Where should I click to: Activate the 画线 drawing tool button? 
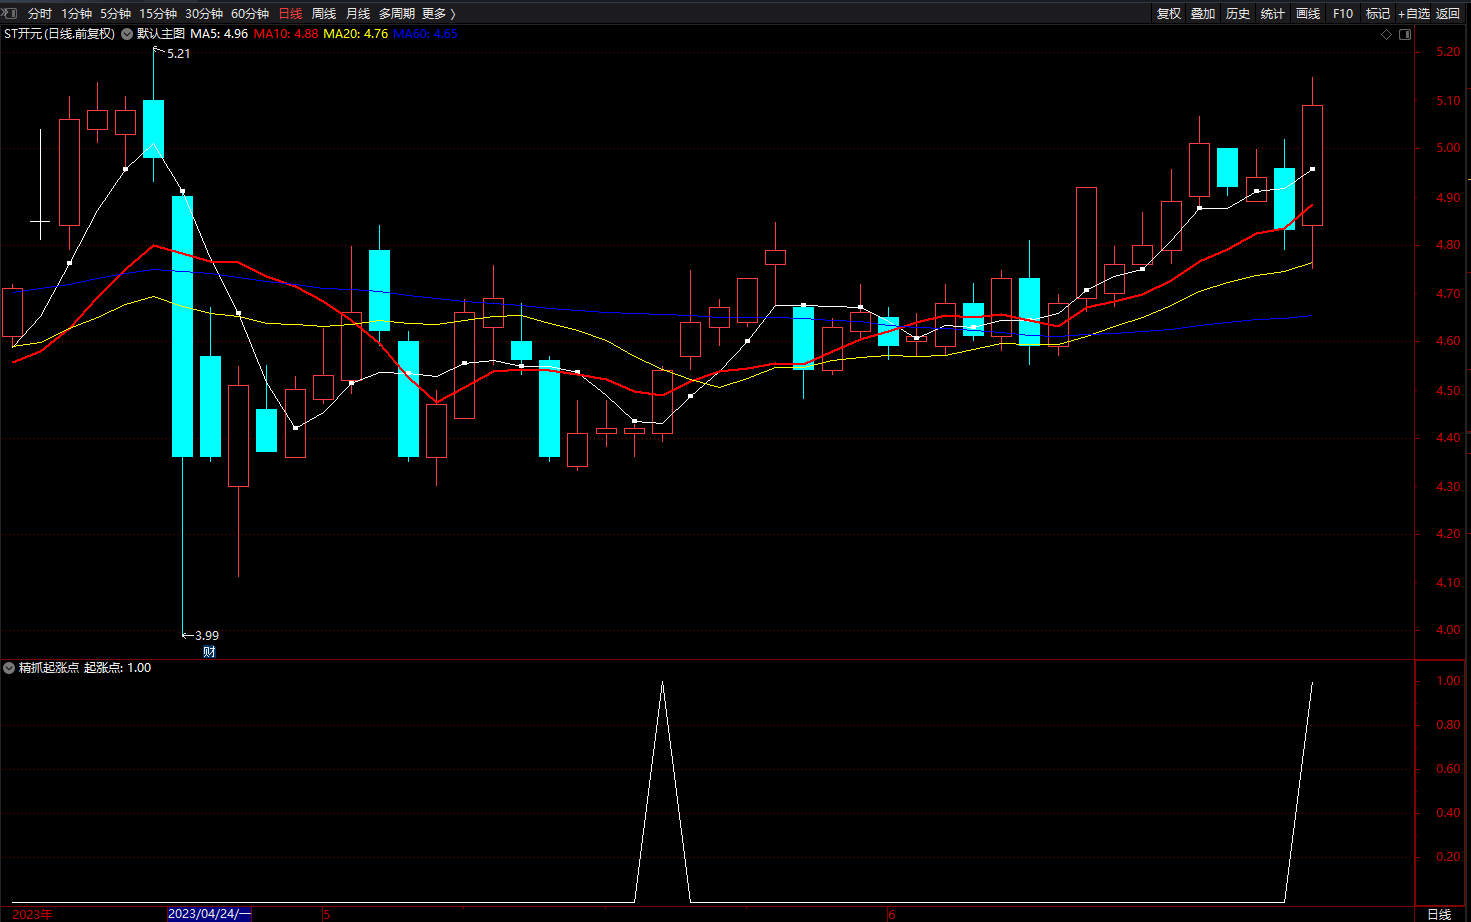coord(1308,14)
